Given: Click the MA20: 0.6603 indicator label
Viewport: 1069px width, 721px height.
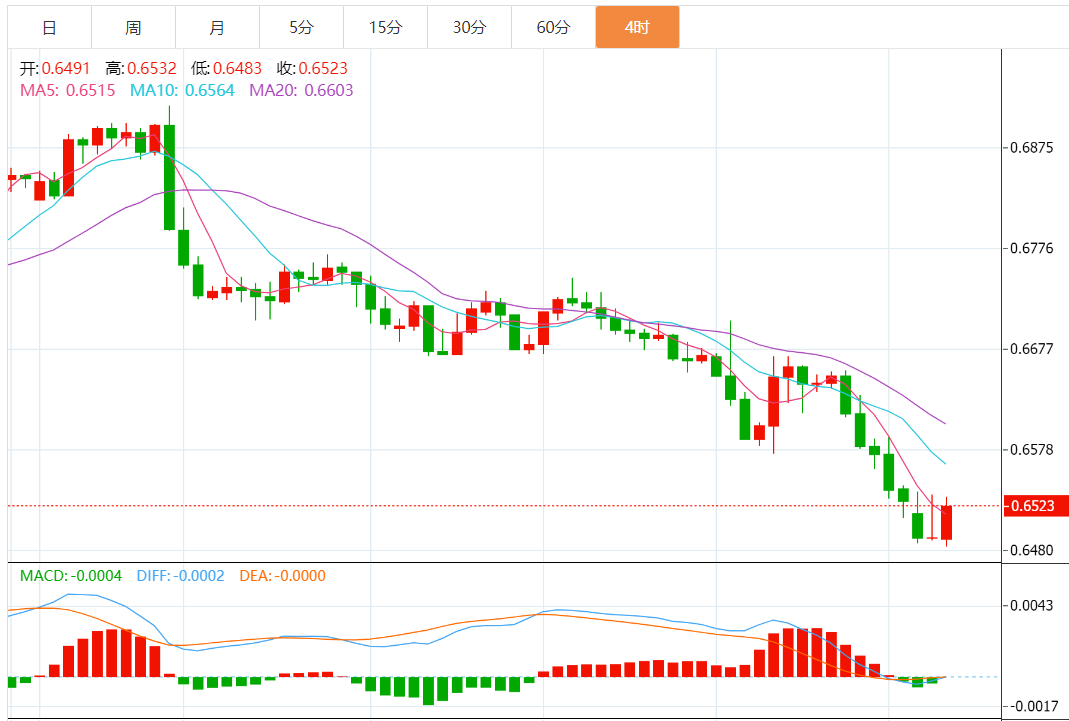Looking at the screenshot, I should (x=301, y=90).
